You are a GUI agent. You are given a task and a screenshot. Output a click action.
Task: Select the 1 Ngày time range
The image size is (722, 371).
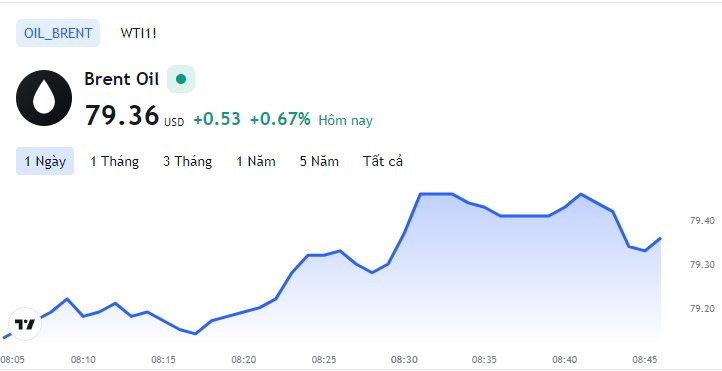45,161
